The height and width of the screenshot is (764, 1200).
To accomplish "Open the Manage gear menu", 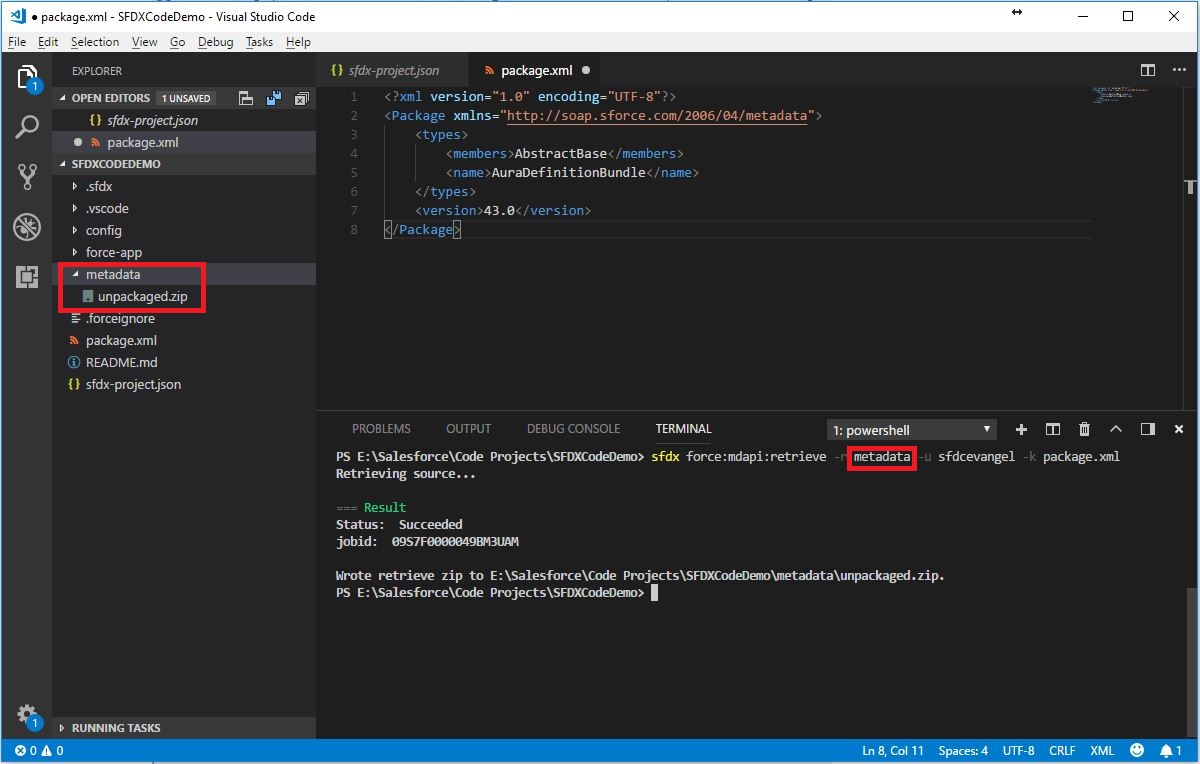I will (x=27, y=716).
